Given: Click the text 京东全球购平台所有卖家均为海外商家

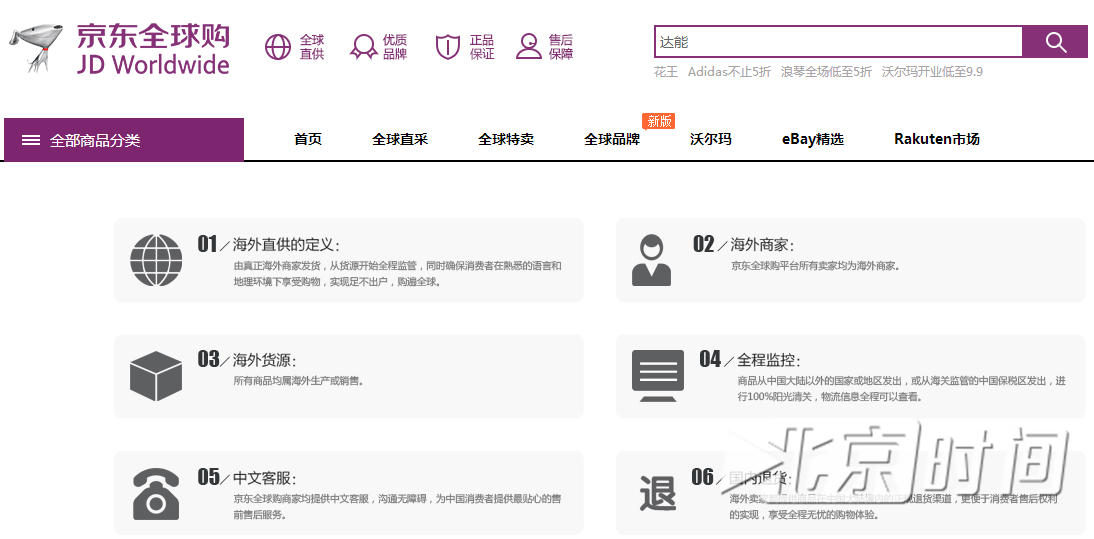Looking at the screenshot, I should [815, 266].
